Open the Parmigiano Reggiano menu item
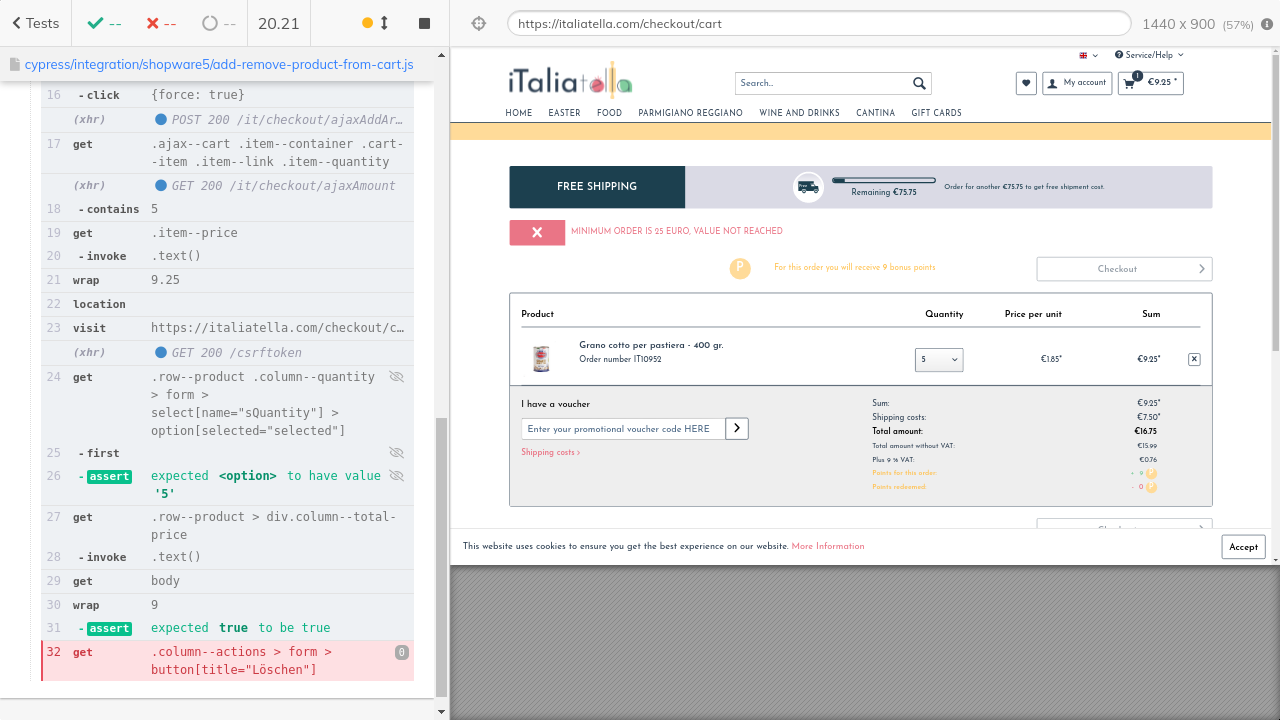The height and width of the screenshot is (720, 1280). coord(690,113)
